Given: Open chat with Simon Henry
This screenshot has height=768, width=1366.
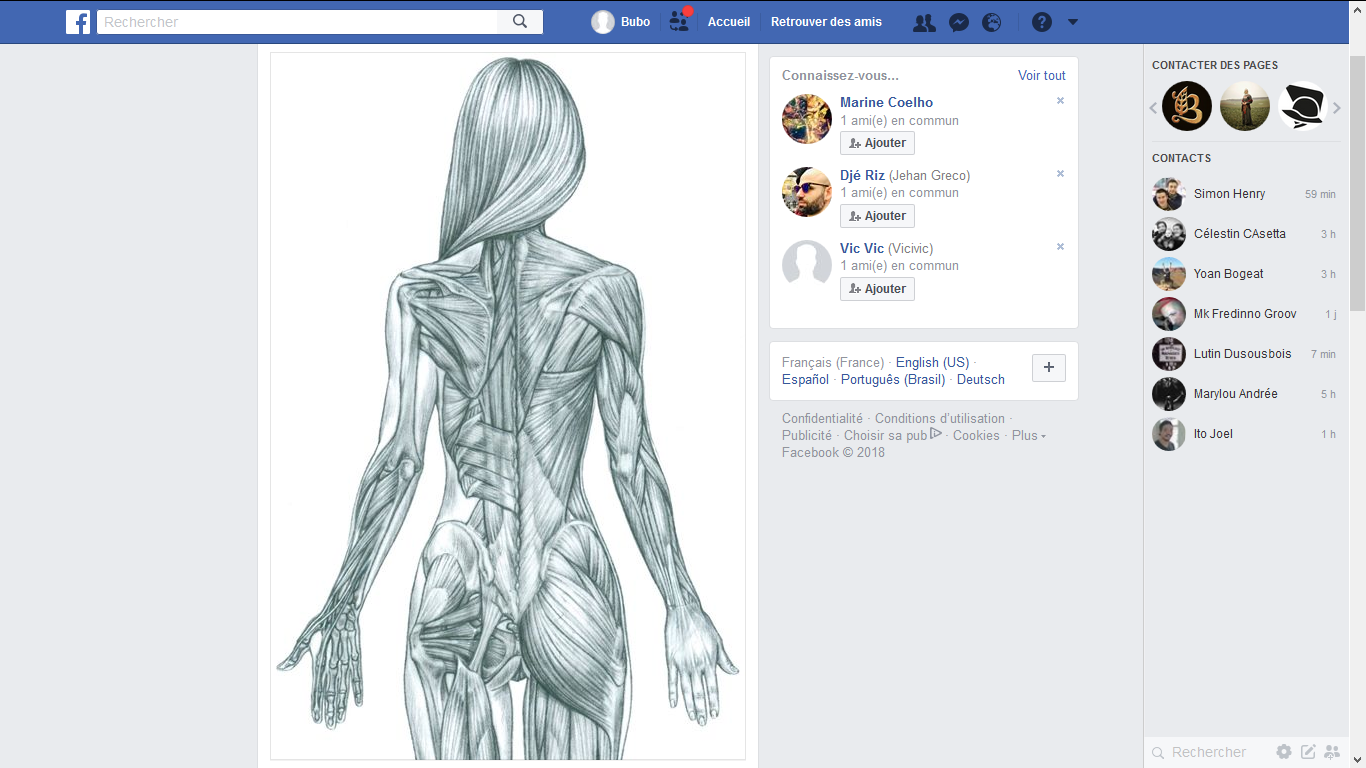Looking at the screenshot, I should (x=1229, y=194).
